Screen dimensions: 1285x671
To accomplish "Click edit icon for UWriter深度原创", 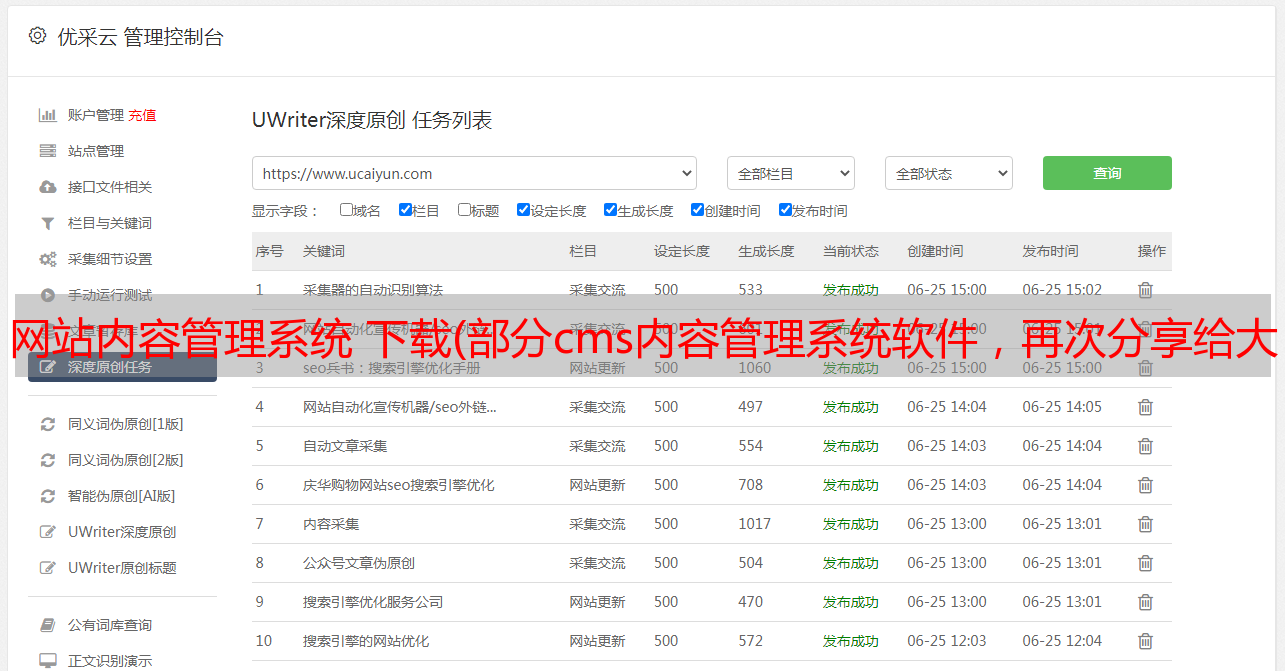I will tap(47, 532).
